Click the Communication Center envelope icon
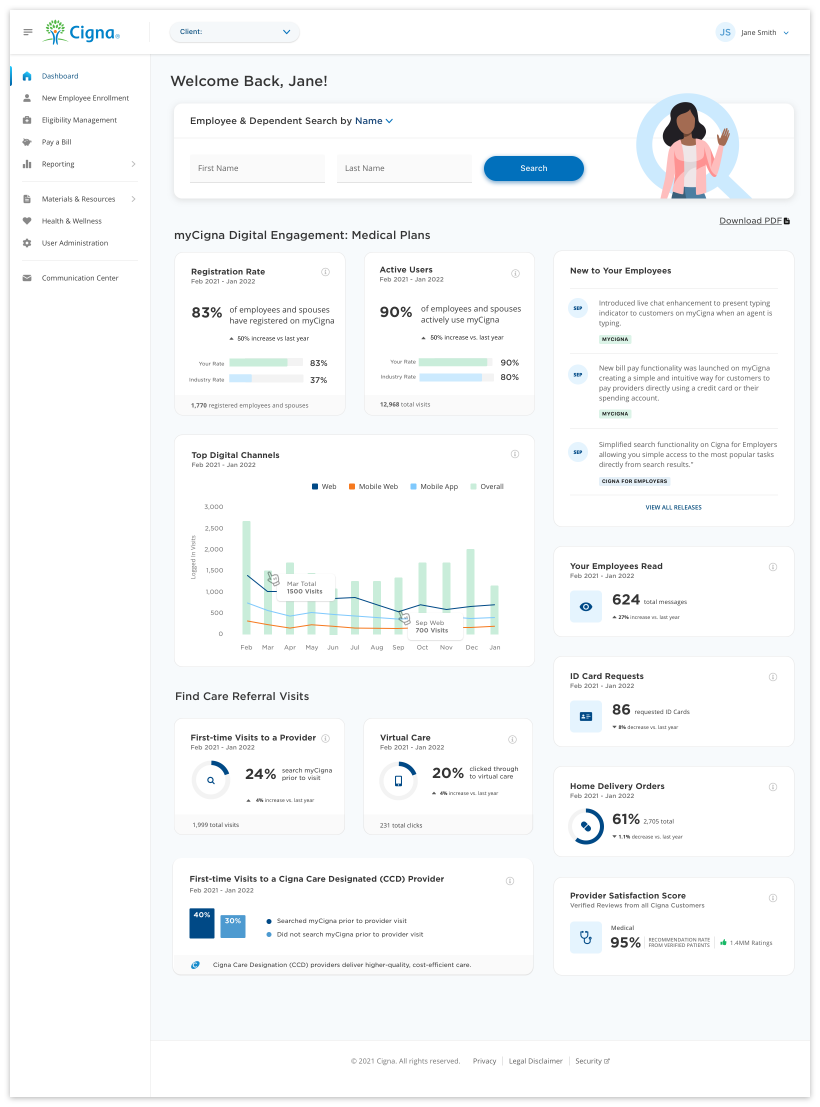820x1107 pixels. pos(27,278)
